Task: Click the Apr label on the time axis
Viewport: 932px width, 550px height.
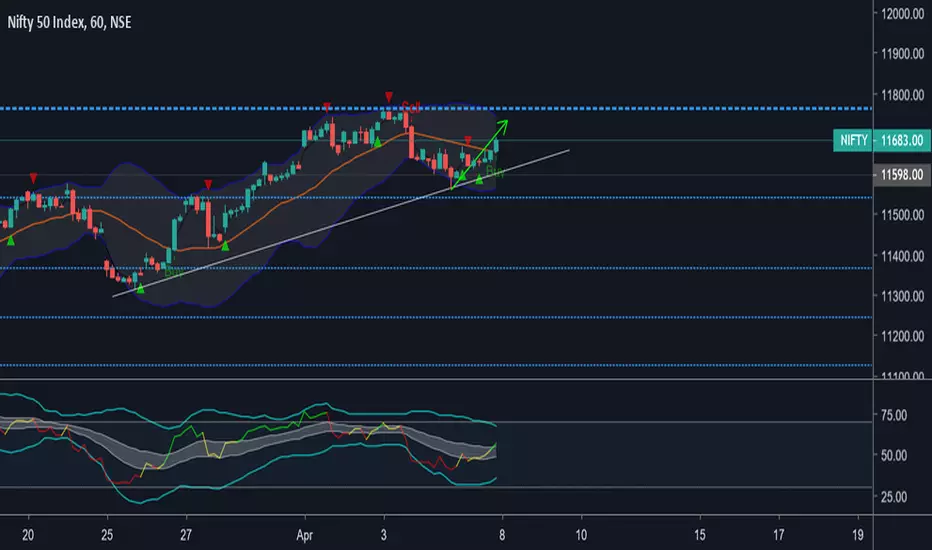Action: (304, 535)
